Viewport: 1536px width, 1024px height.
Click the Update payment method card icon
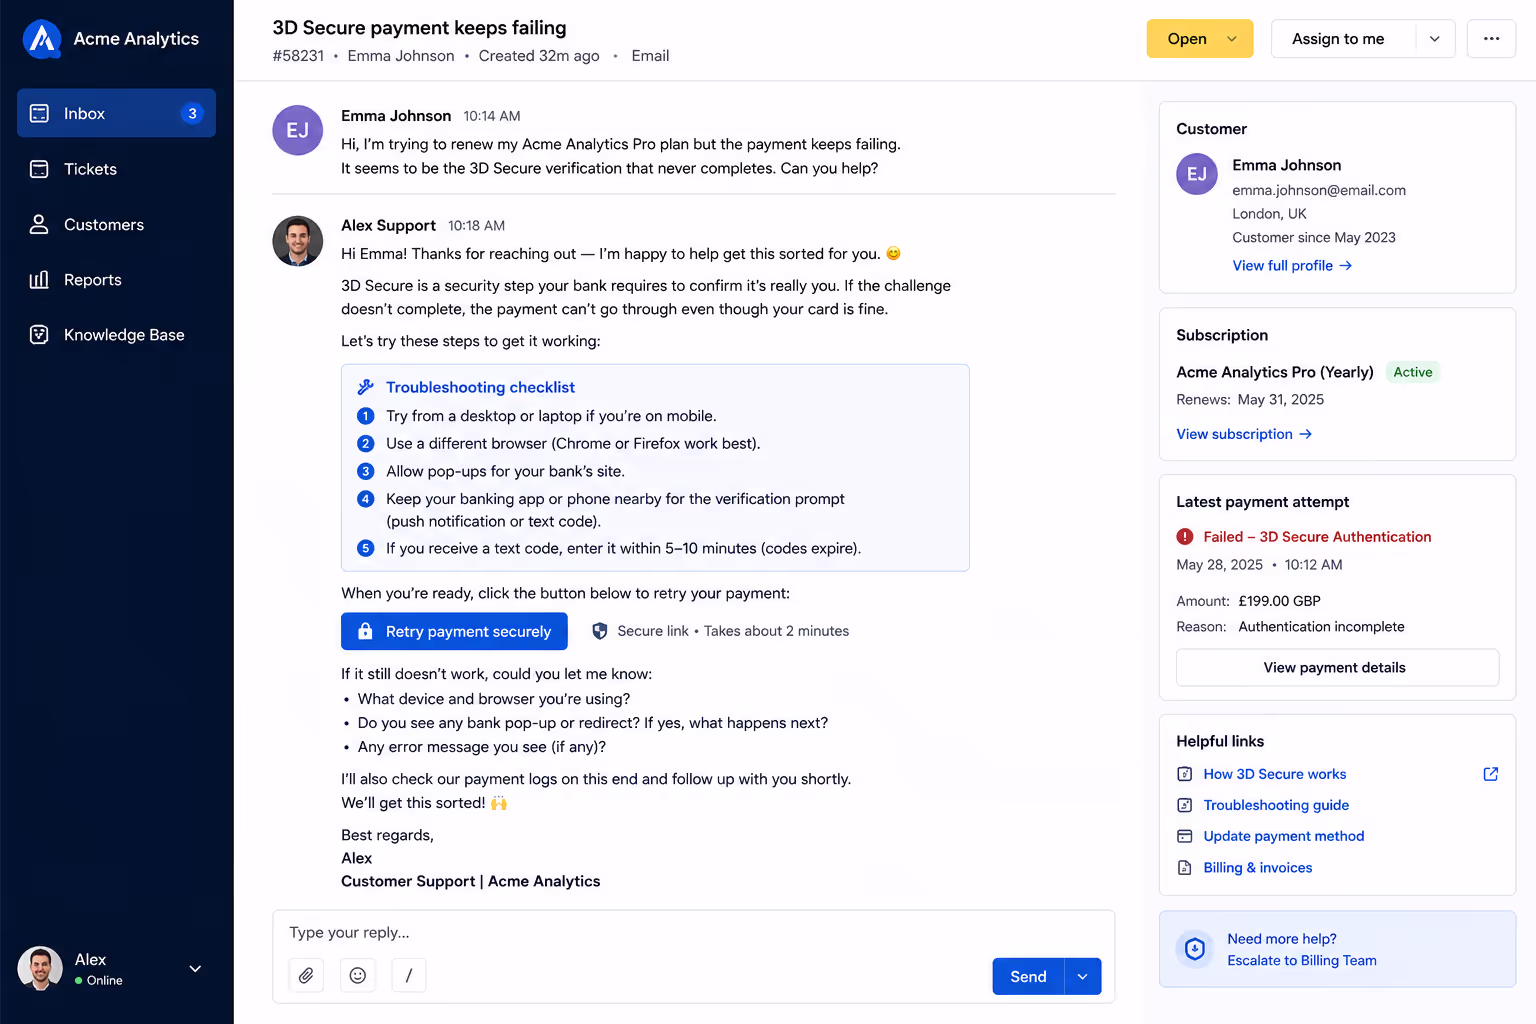tap(1185, 836)
